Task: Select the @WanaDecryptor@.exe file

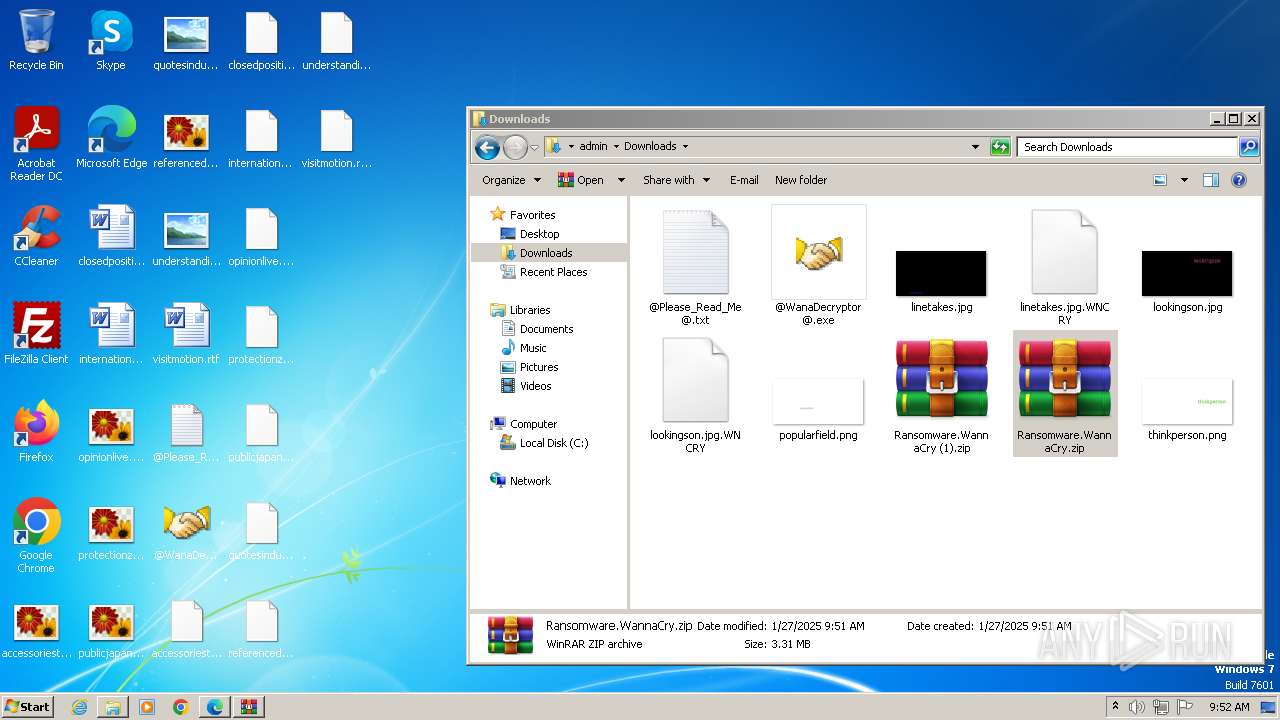Action: (818, 266)
